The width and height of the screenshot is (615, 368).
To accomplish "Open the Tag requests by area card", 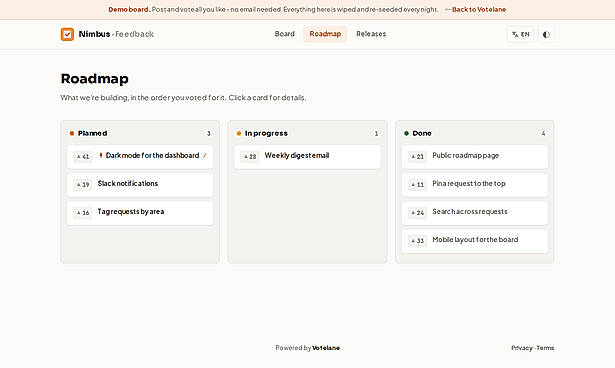I will pyautogui.click(x=140, y=213).
